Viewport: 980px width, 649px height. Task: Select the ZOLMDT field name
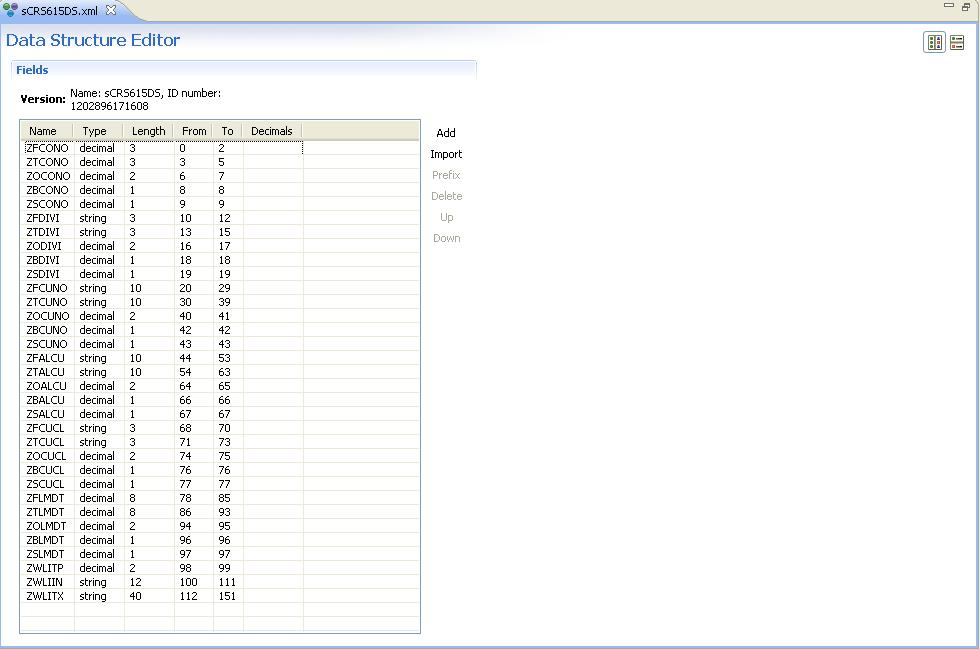[x=46, y=526]
